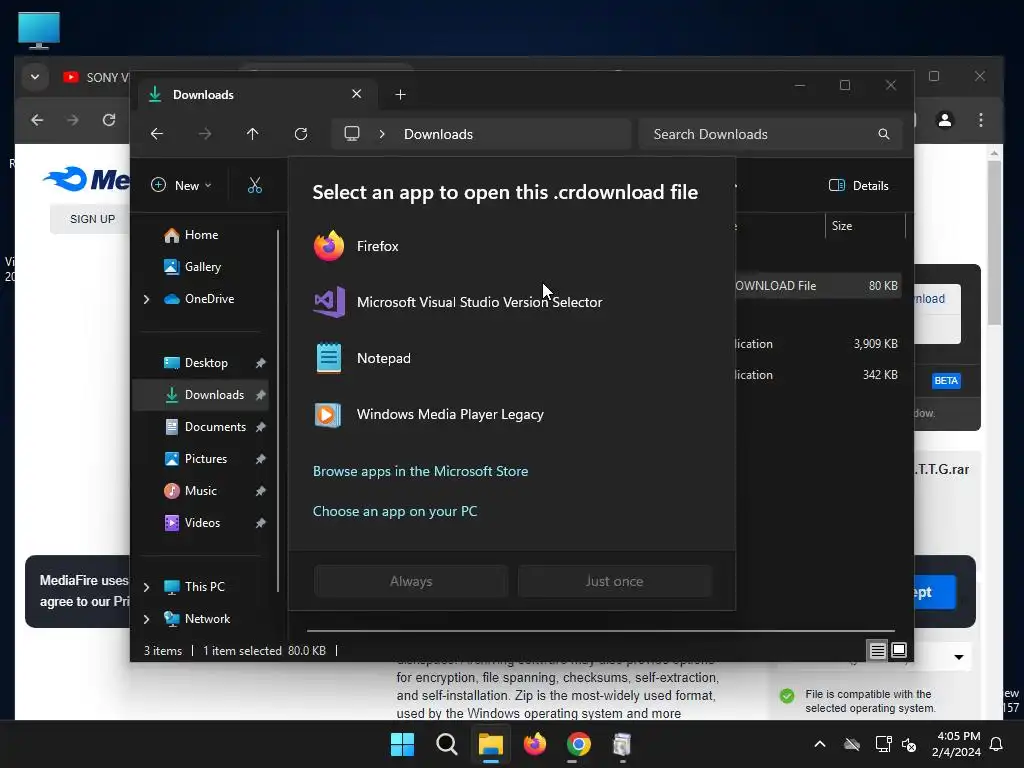Open the Chrome profile icon
This screenshot has width=1024, height=768.
tap(945, 120)
